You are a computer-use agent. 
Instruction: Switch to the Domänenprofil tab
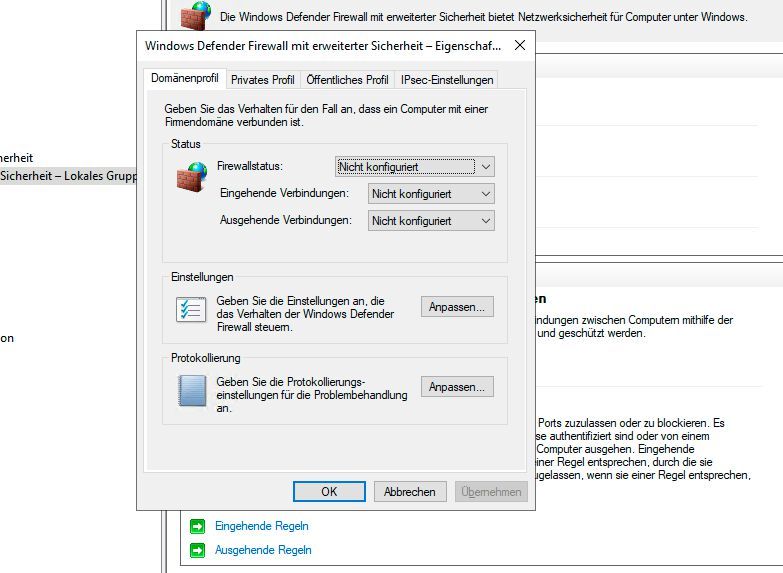[x=185, y=78]
